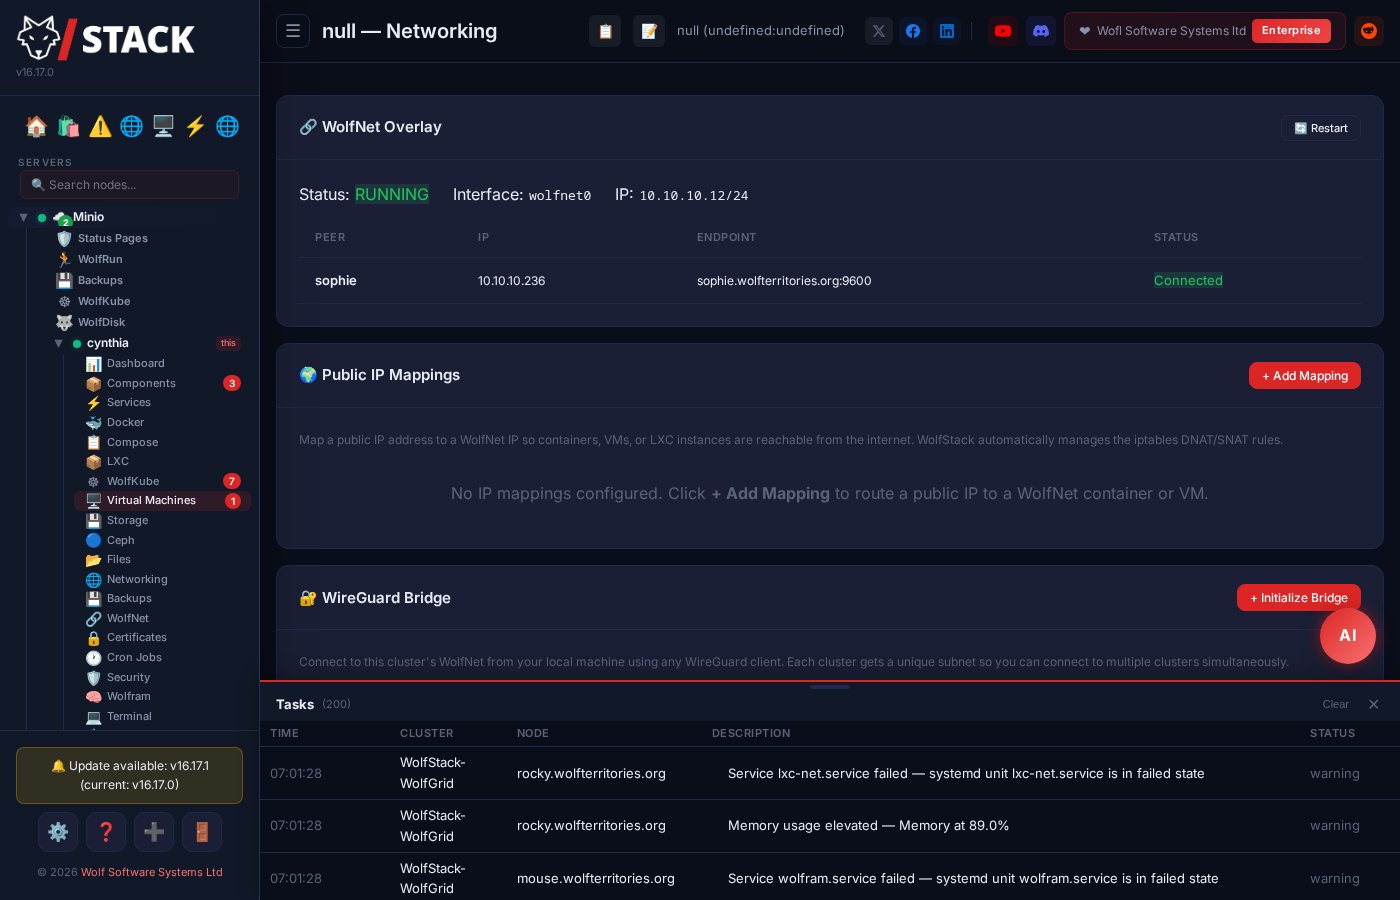
Task: Open the warning triangle alerts icon
Action: click(x=100, y=126)
